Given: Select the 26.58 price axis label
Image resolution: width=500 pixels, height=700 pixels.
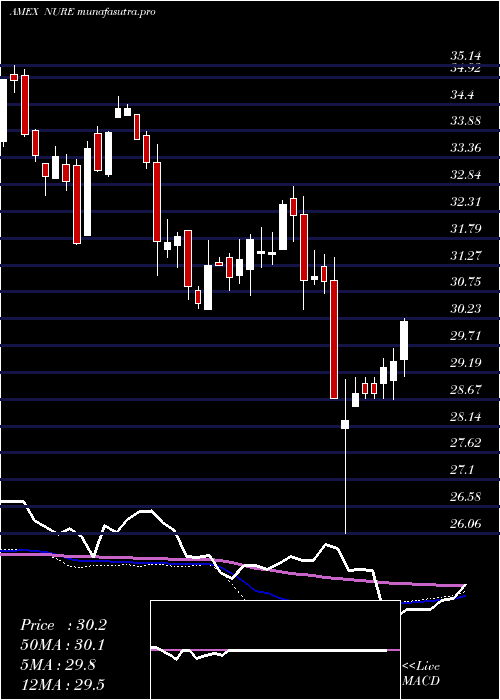Looking at the screenshot, I should click(x=466, y=496).
